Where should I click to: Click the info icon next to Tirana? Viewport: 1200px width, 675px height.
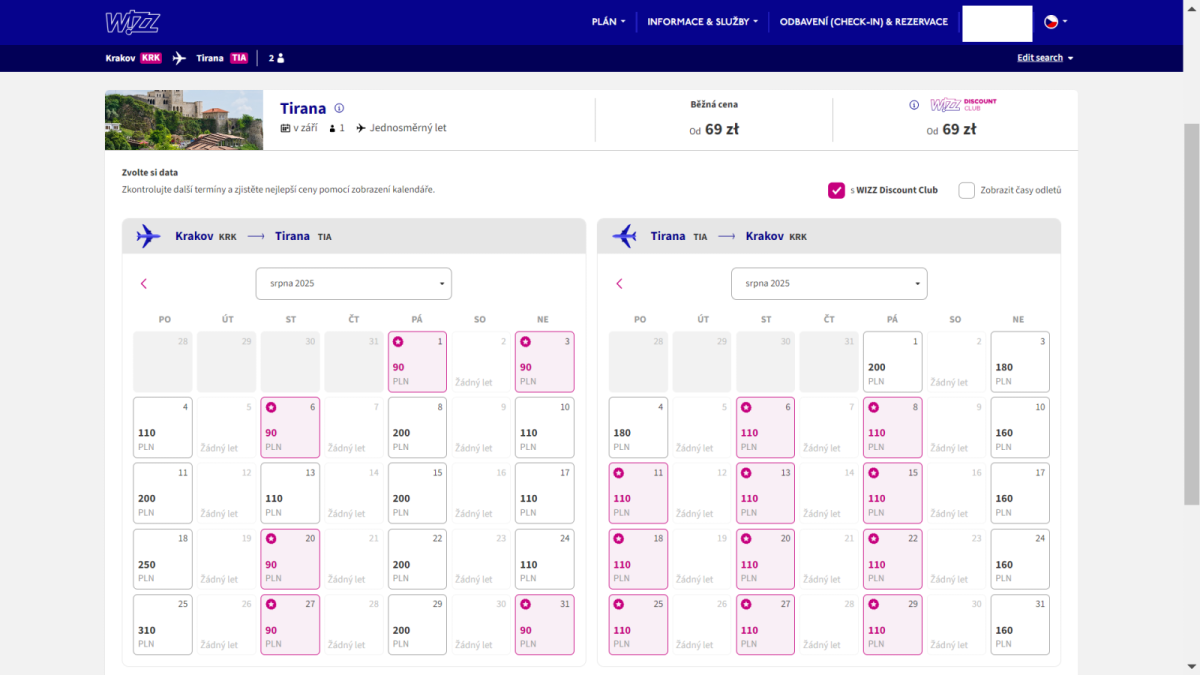[339, 108]
